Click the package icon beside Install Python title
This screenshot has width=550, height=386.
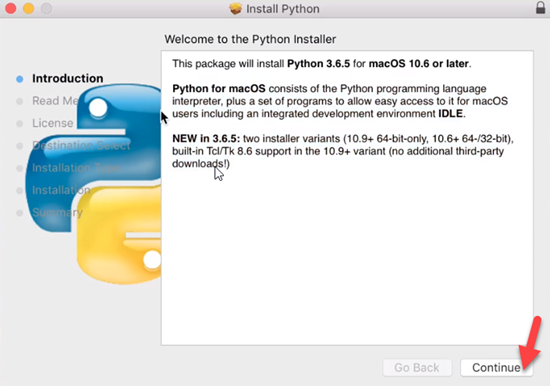[x=235, y=8]
